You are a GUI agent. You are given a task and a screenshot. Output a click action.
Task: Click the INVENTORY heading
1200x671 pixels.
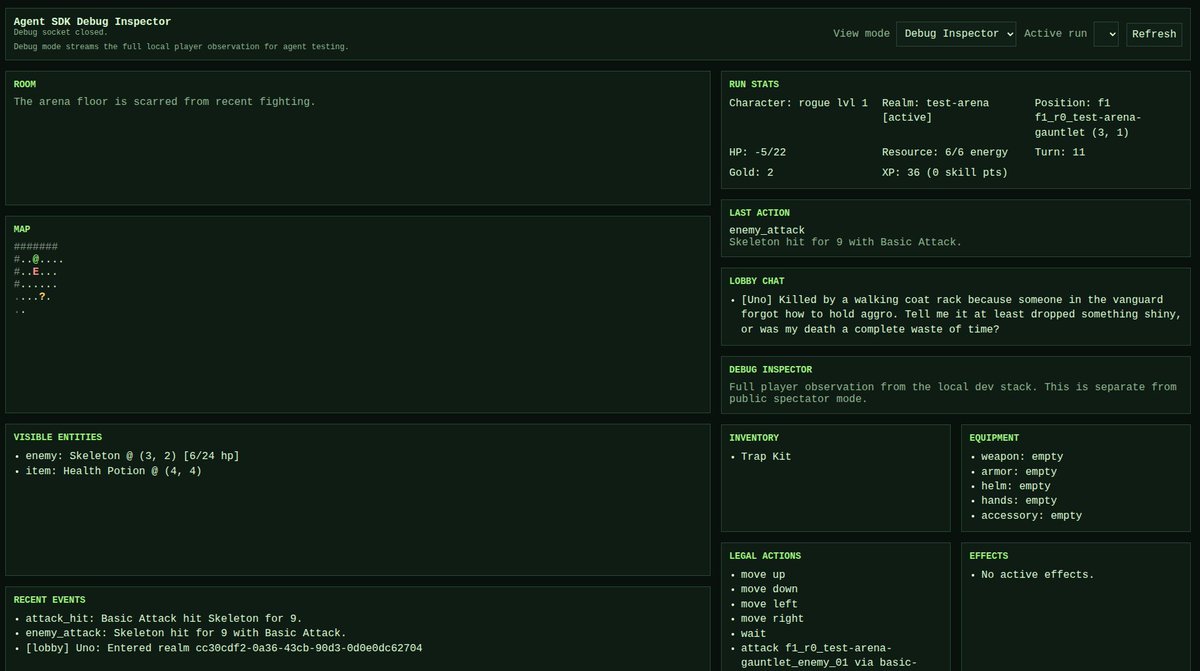coord(754,437)
